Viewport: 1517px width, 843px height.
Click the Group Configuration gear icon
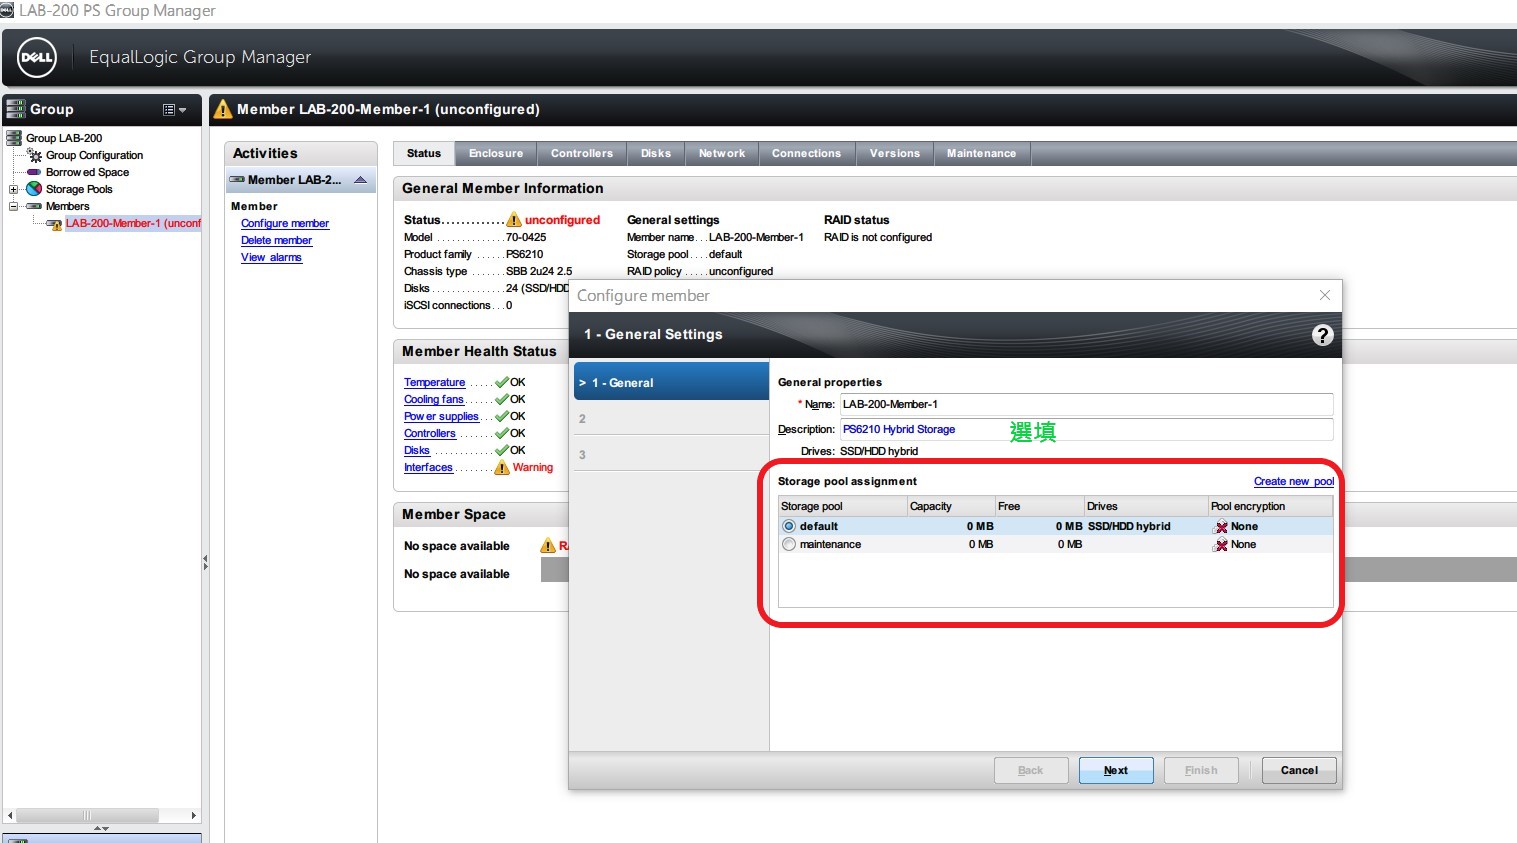[x=34, y=155]
